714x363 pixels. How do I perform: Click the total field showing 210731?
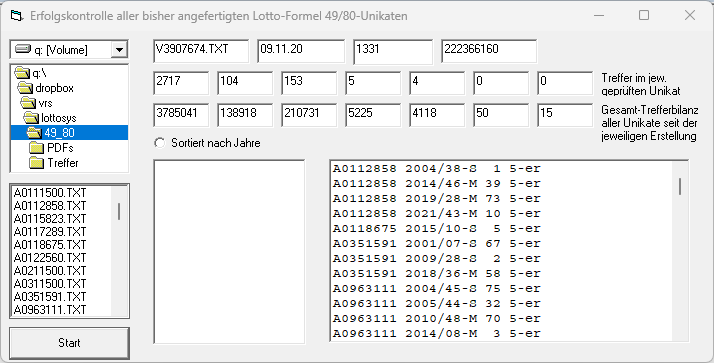pos(309,115)
